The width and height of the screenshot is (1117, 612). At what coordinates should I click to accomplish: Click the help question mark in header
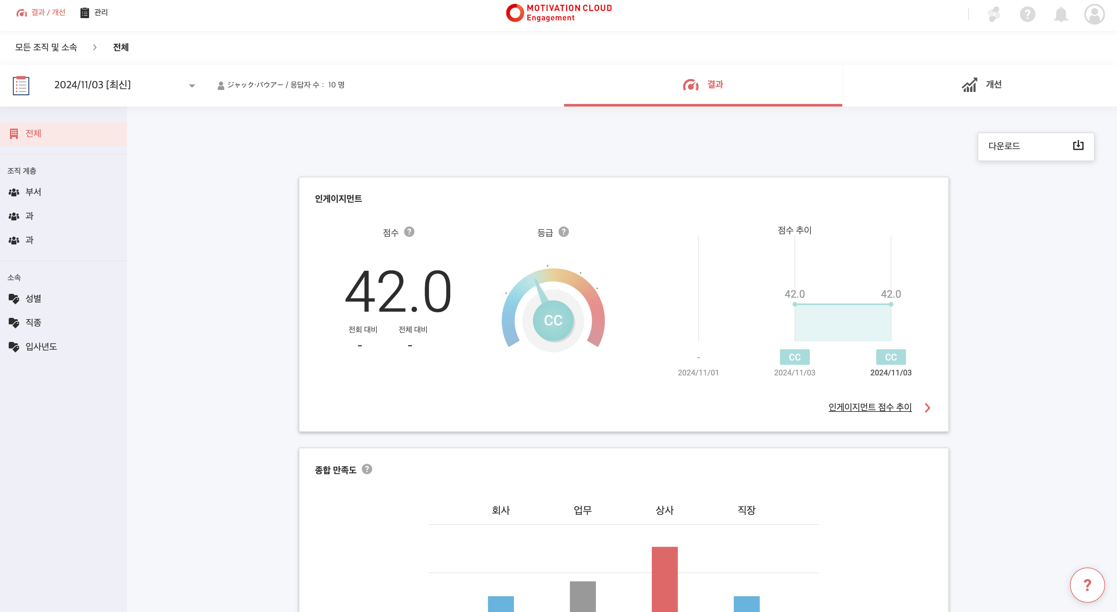pyautogui.click(x=1027, y=14)
